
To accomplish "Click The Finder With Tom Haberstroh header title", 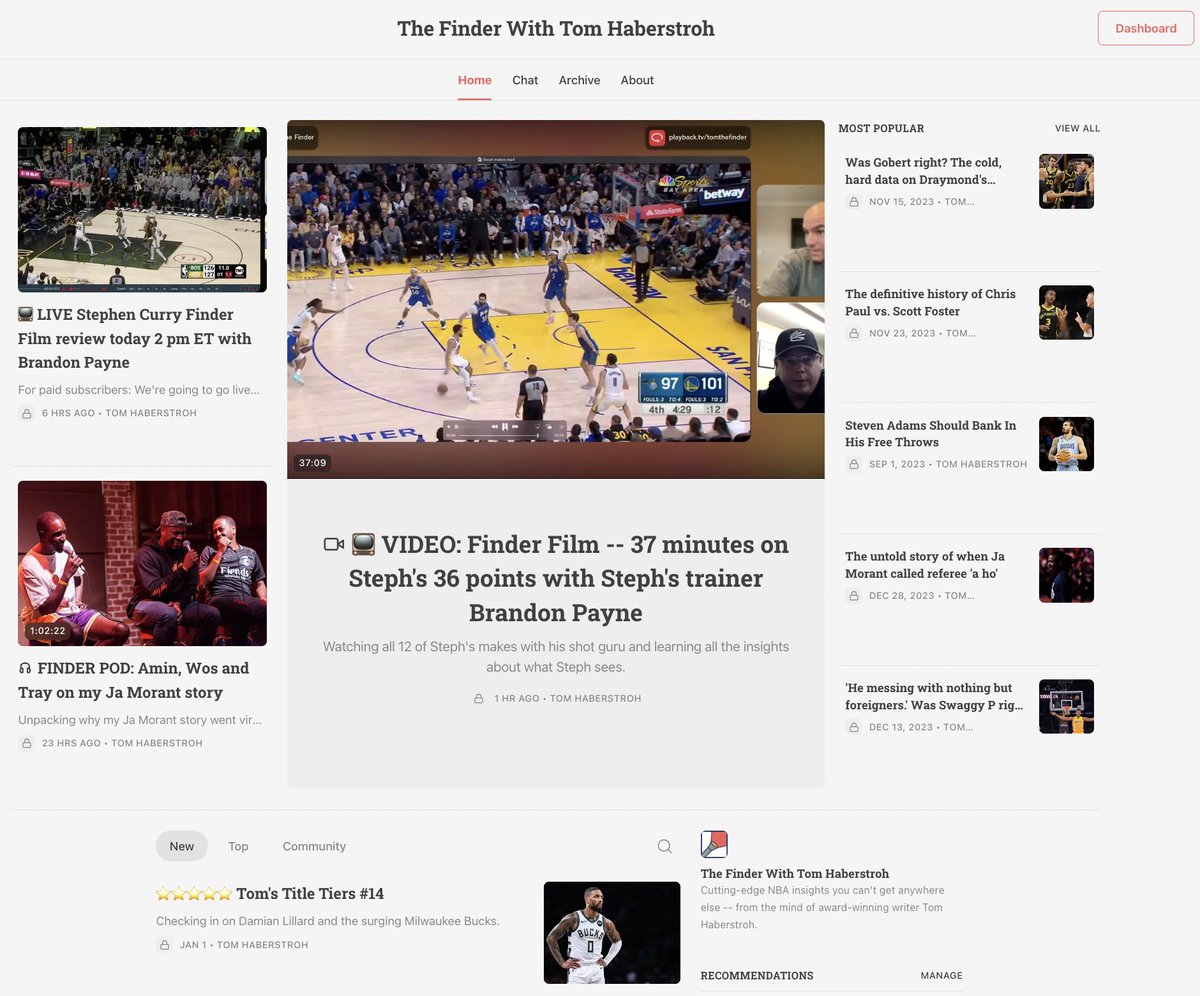I will click(556, 28).
